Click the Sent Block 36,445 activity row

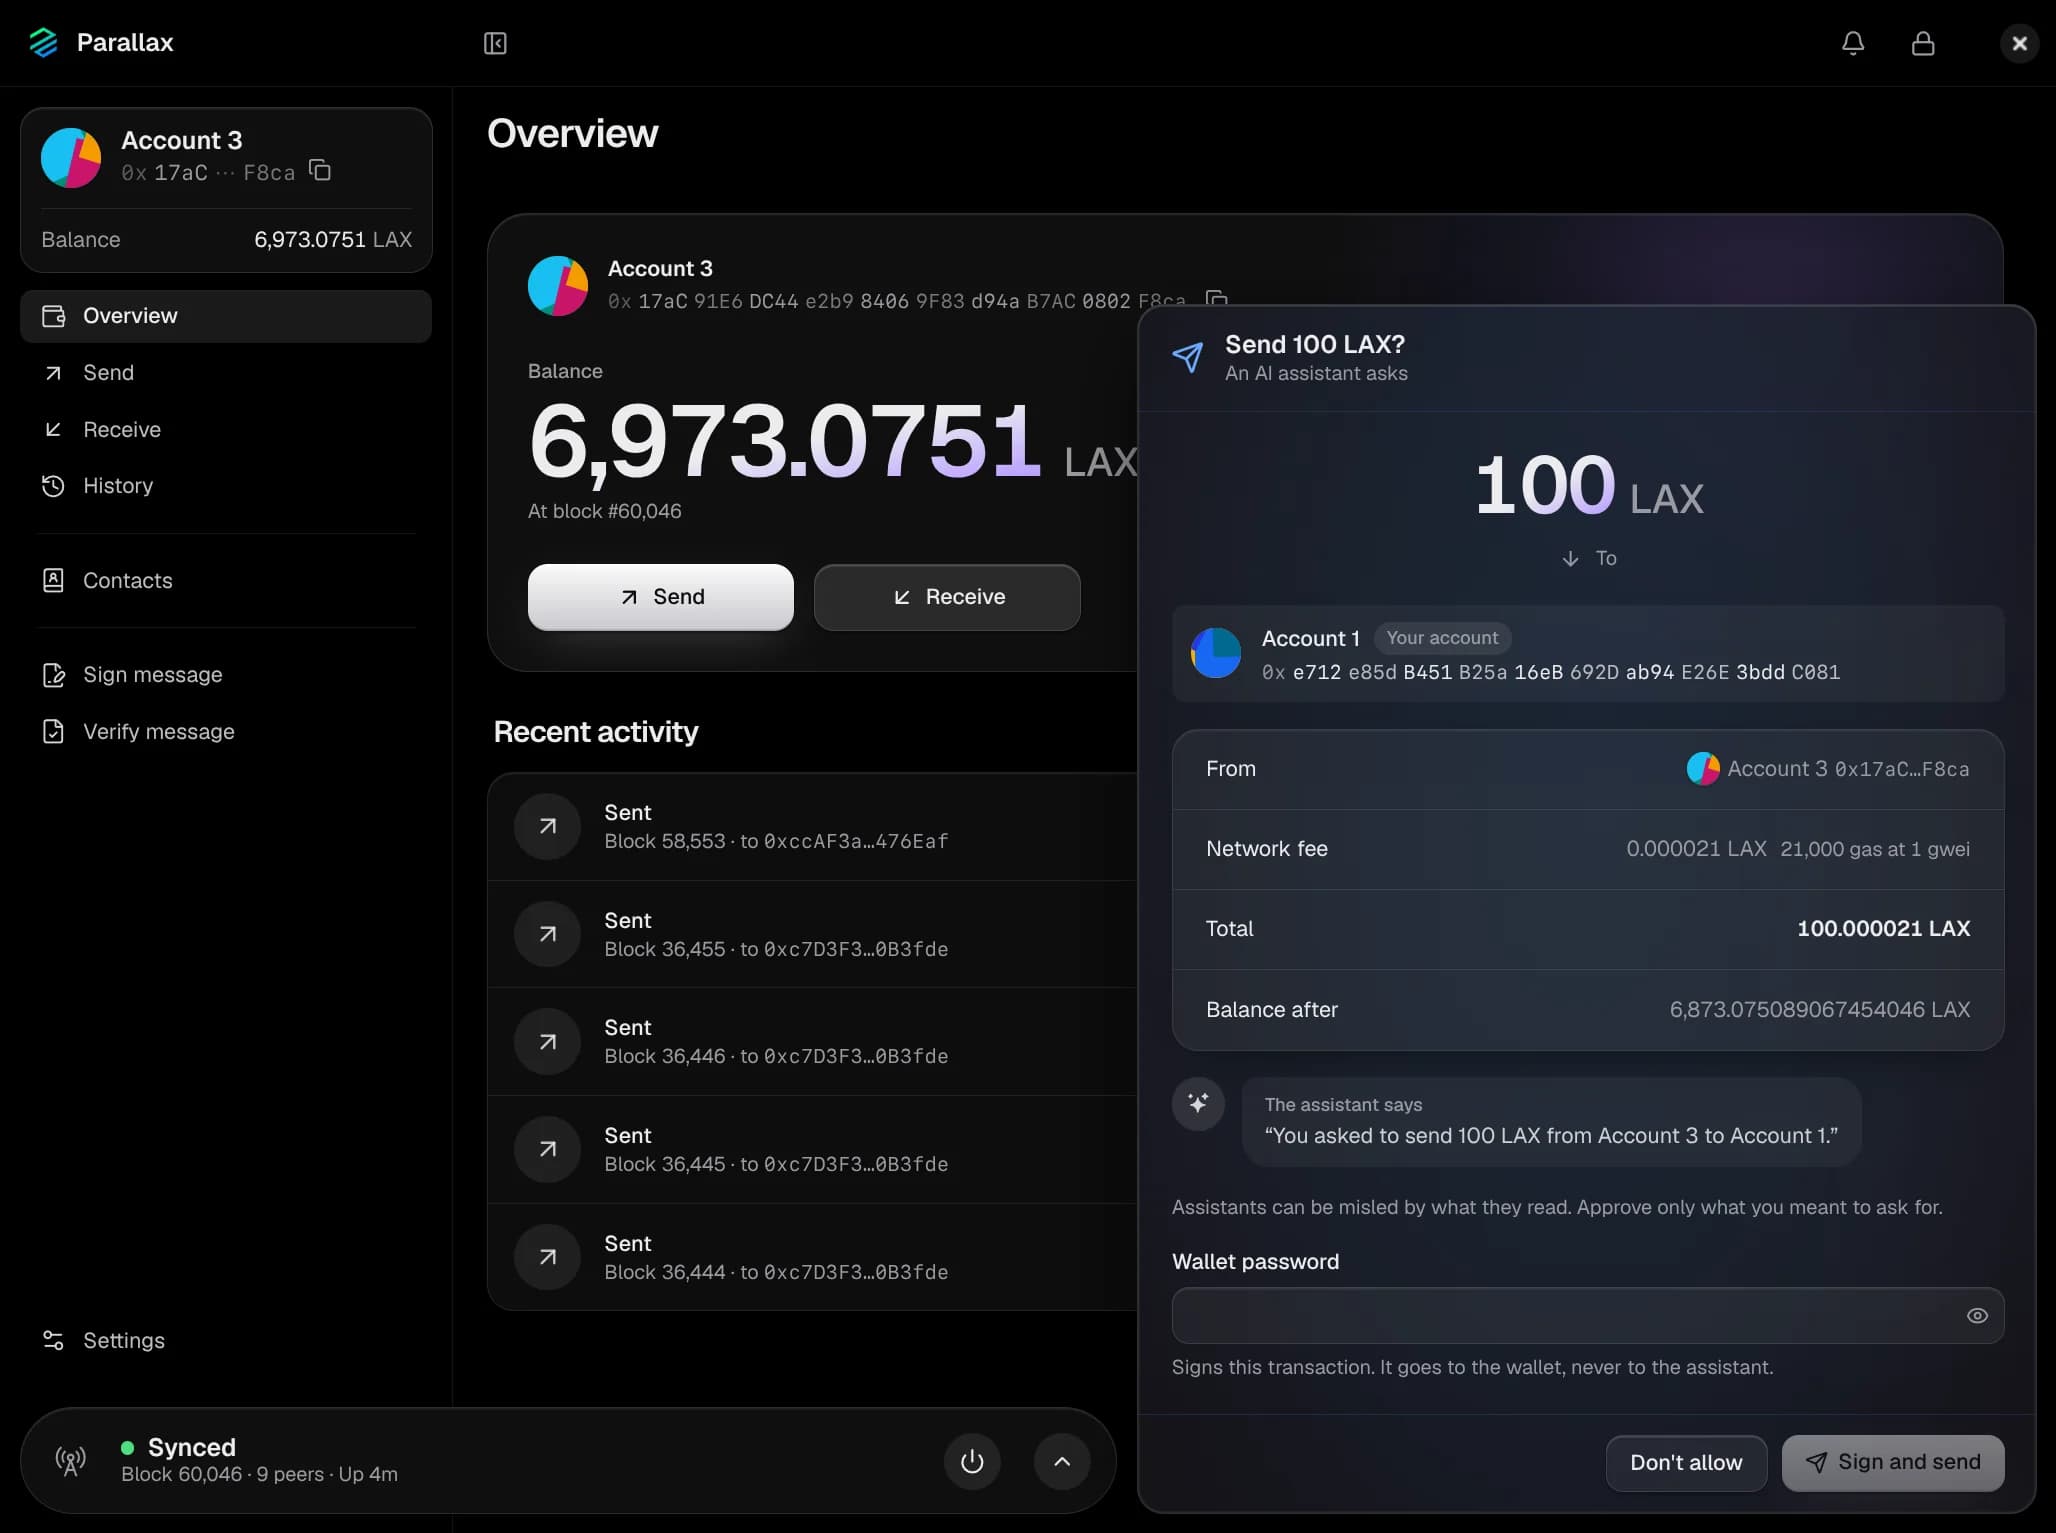[812, 1150]
